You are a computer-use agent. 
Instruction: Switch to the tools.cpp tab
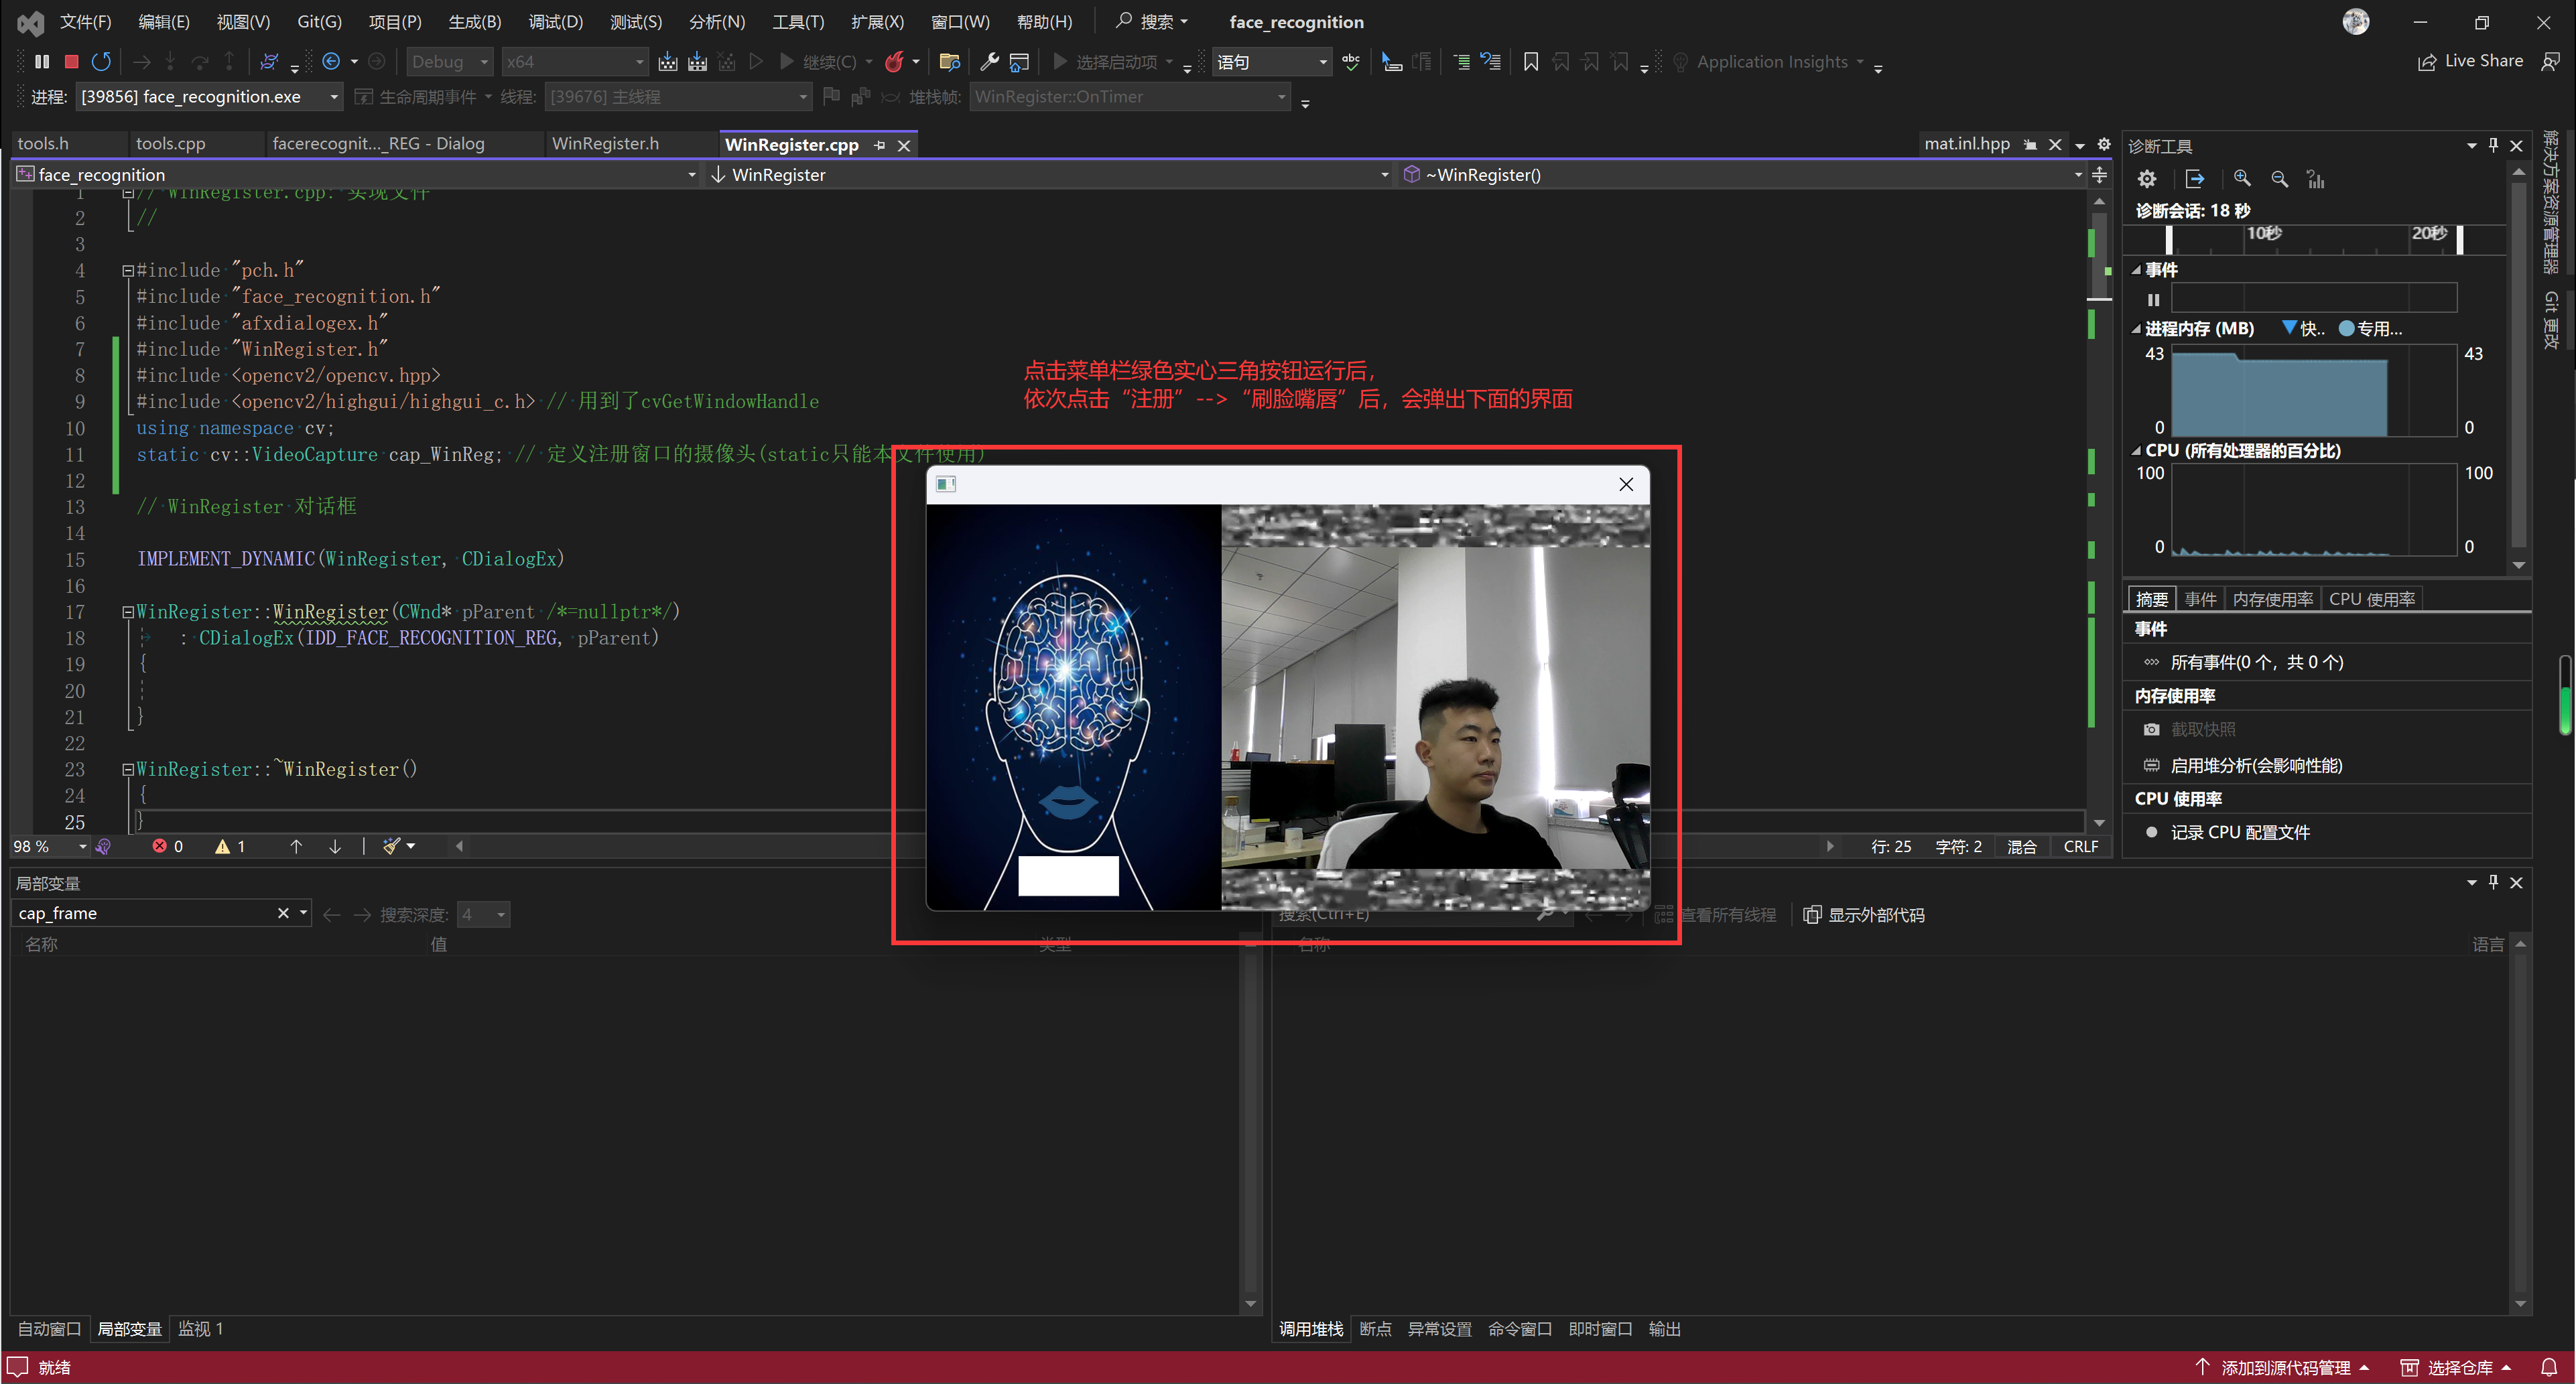tap(170, 144)
